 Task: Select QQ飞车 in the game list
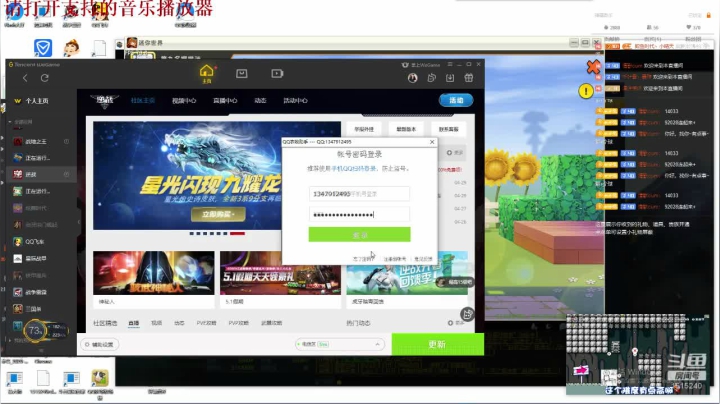(x=35, y=241)
